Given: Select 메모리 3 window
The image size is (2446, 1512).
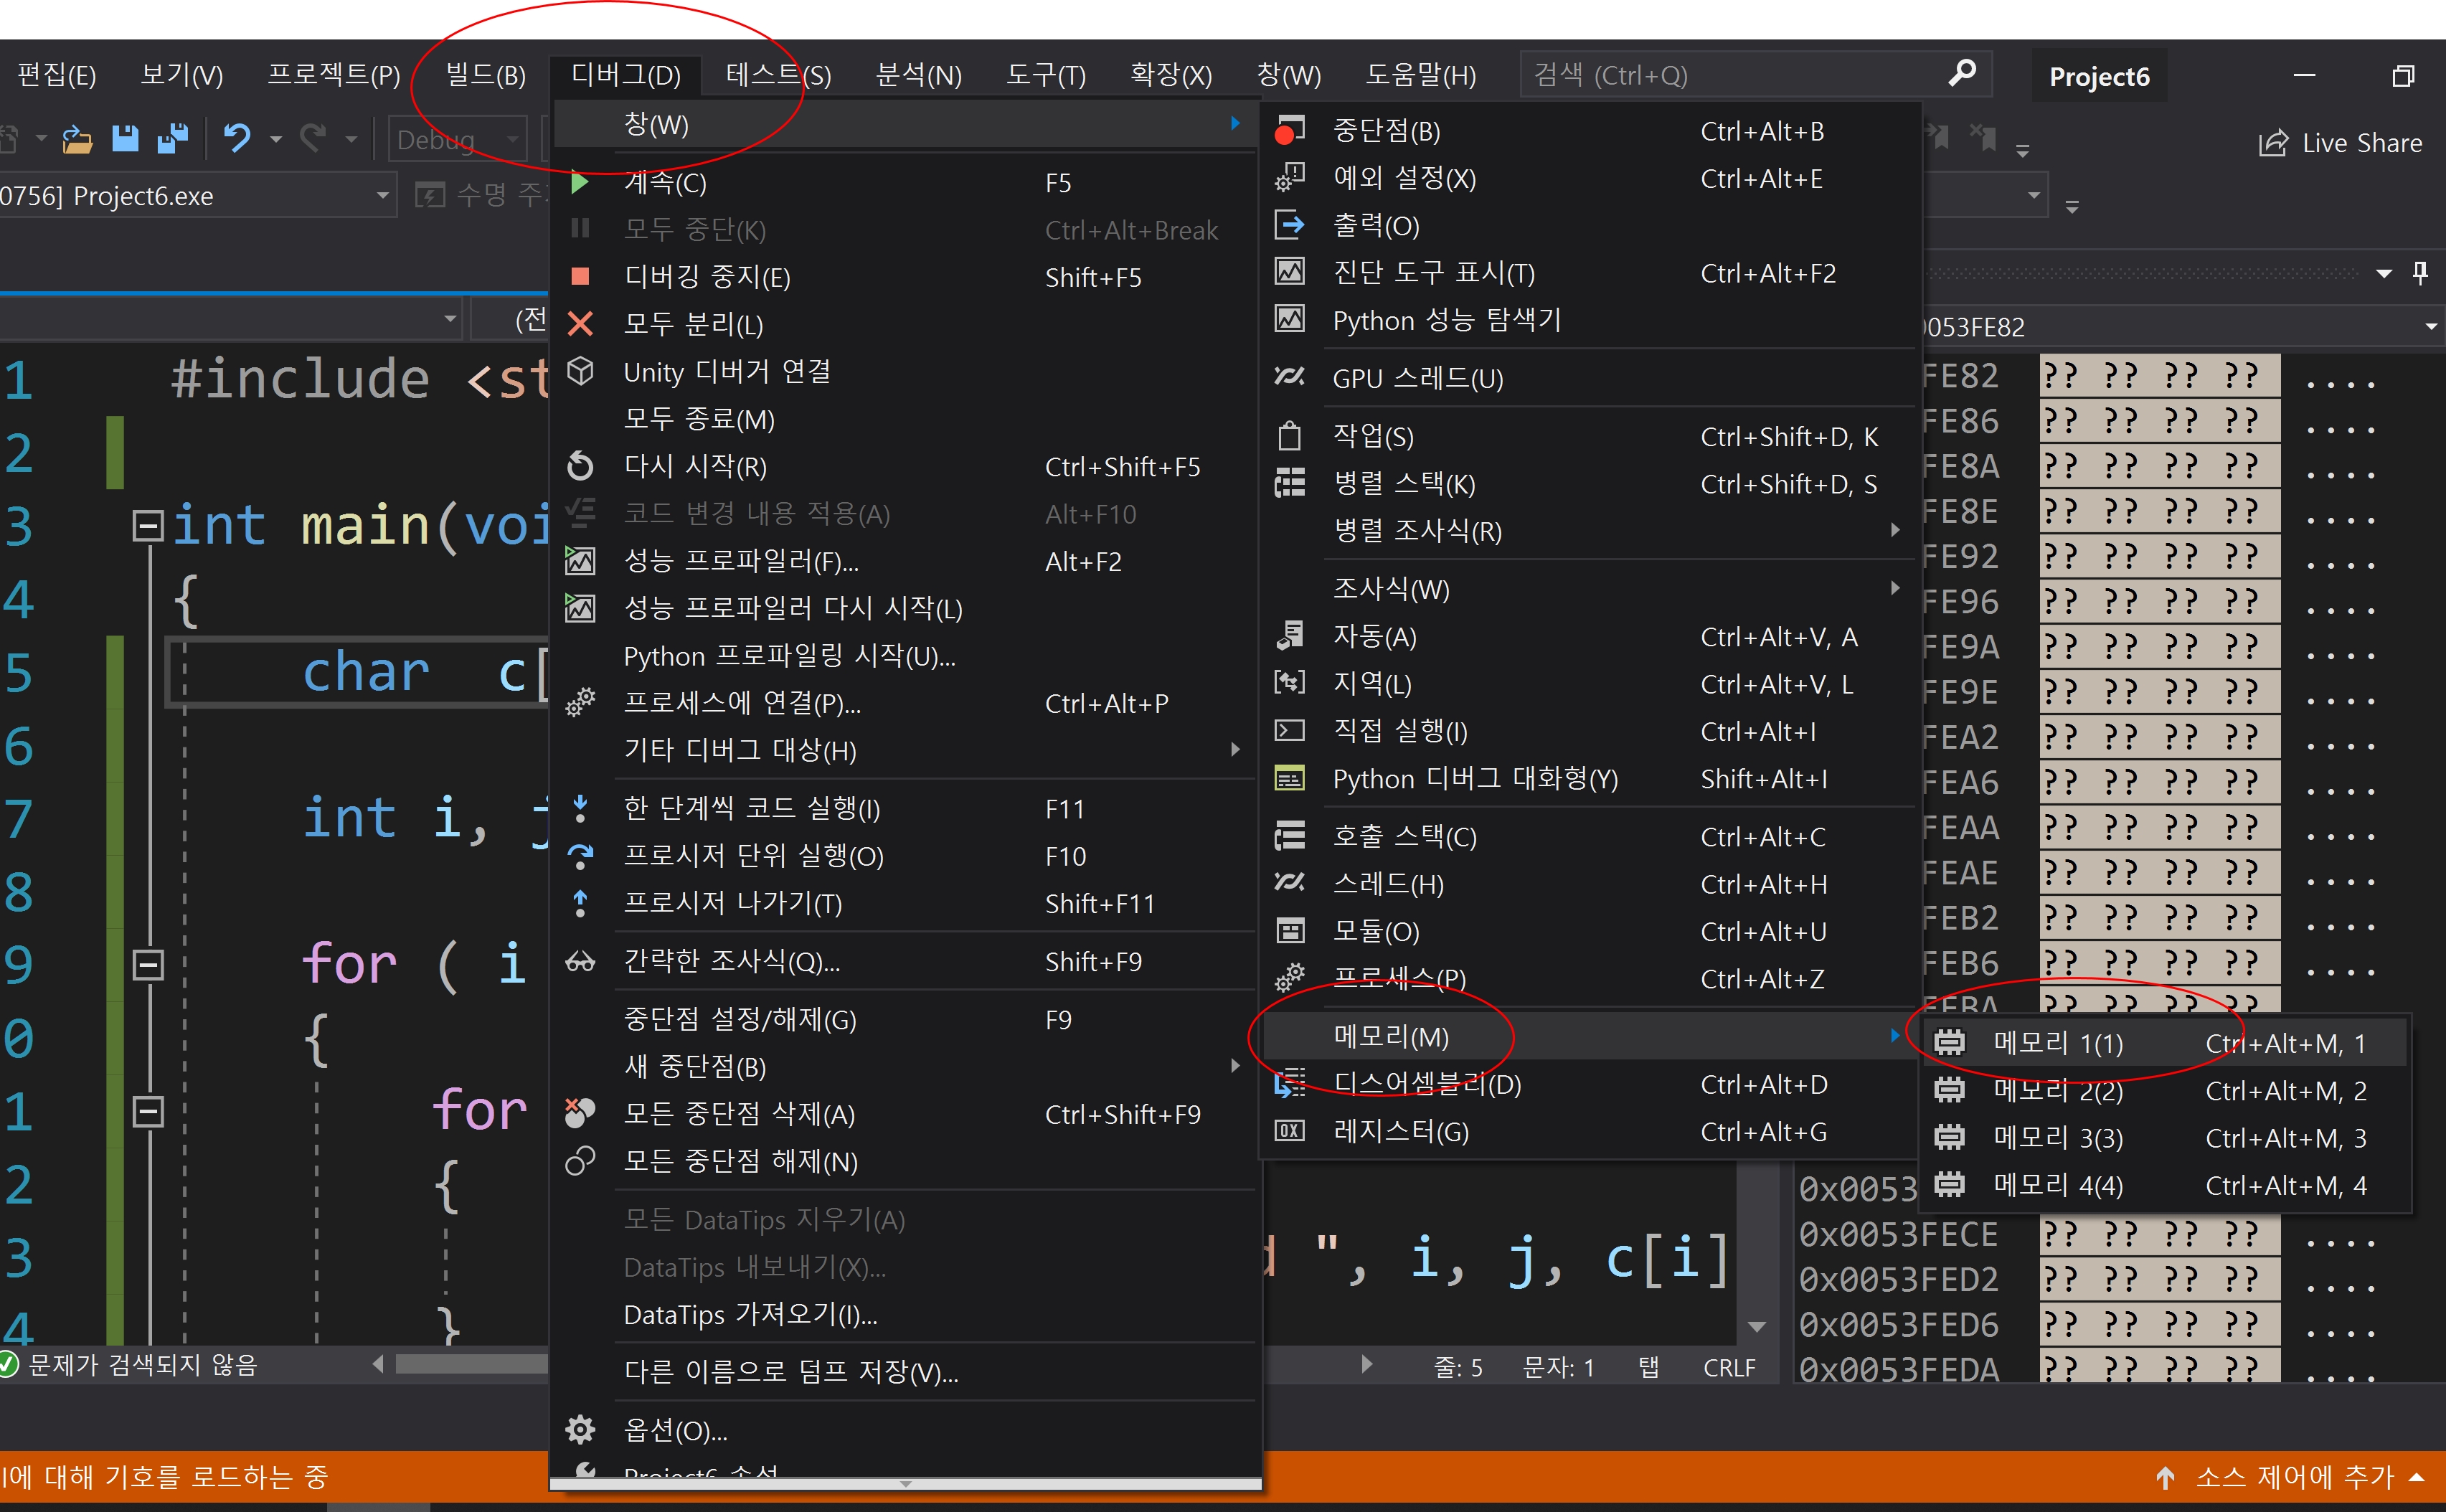Looking at the screenshot, I should pos(2164,1138).
